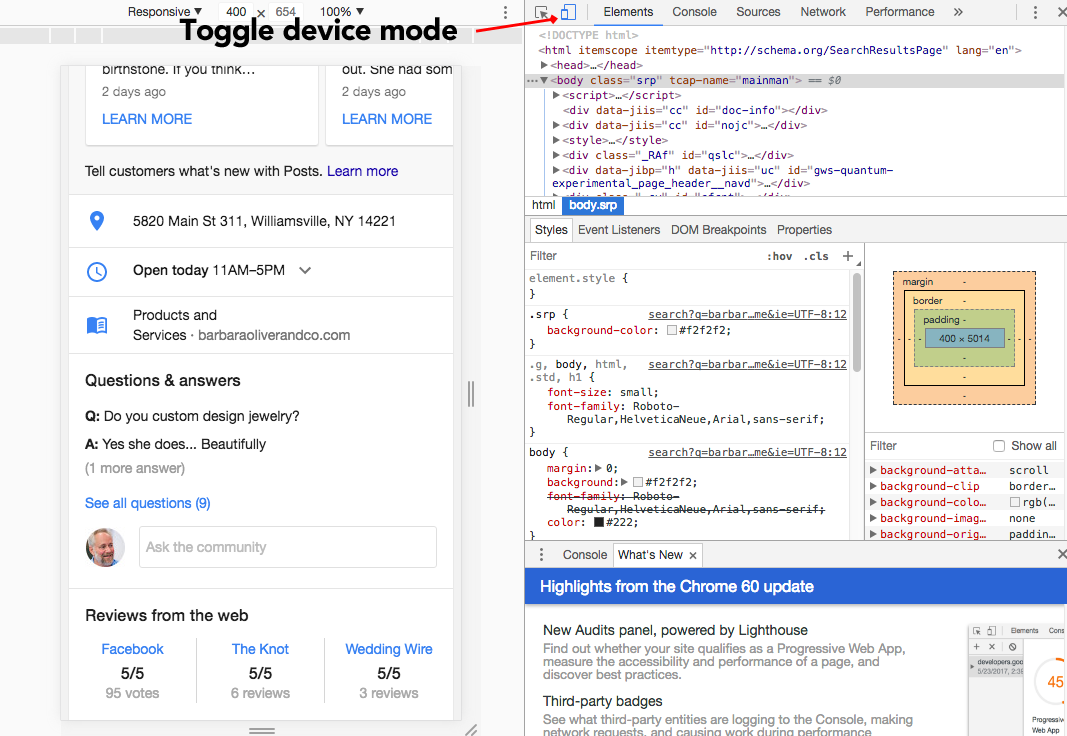Select the drawer Console tab
The width and height of the screenshot is (1067, 736).
(585, 555)
